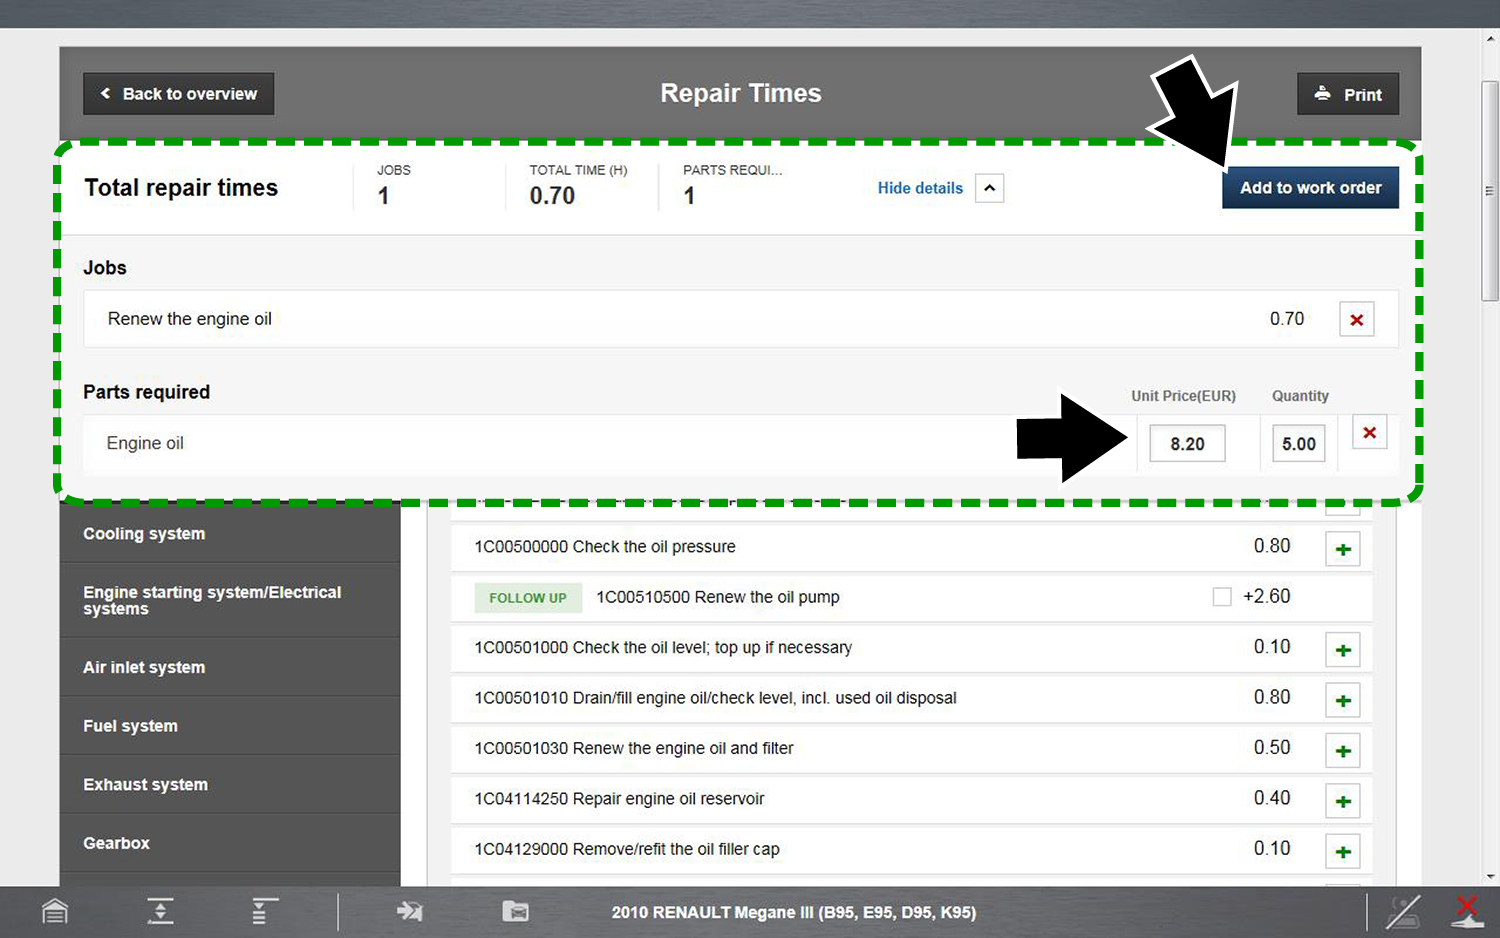Add Repair engine oil reservoir job
The image size is (1500, 938).
[1342, 801]
